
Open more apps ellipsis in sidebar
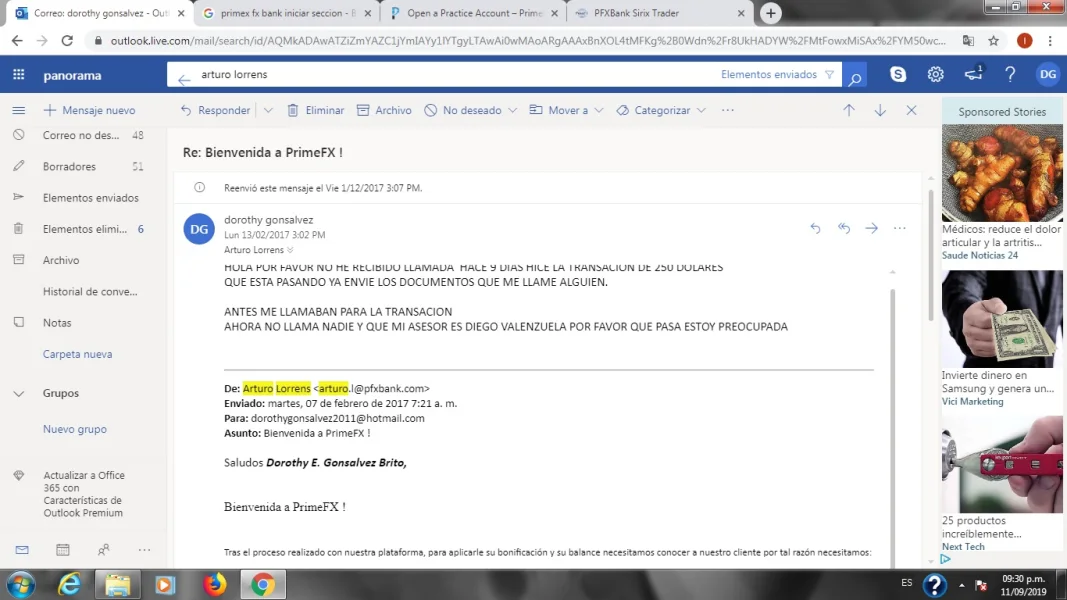click(x=144, y=550)
